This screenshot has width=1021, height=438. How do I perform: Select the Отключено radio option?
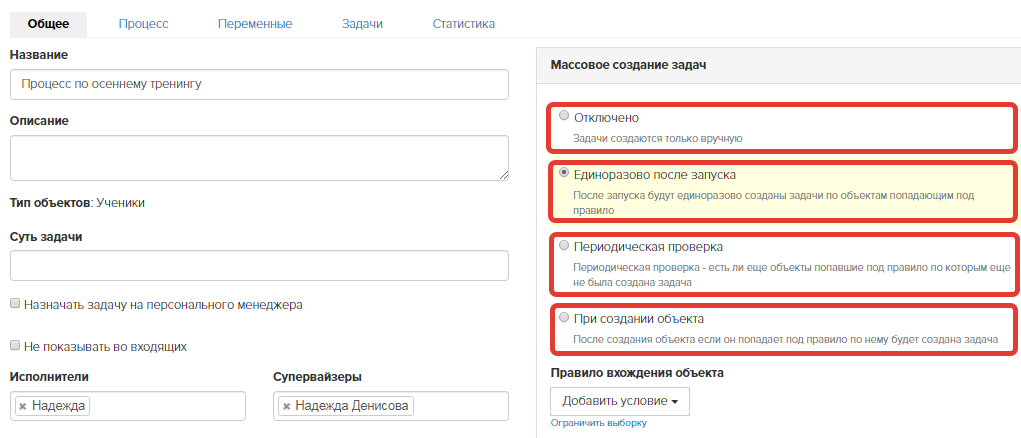tap(564, 116)
